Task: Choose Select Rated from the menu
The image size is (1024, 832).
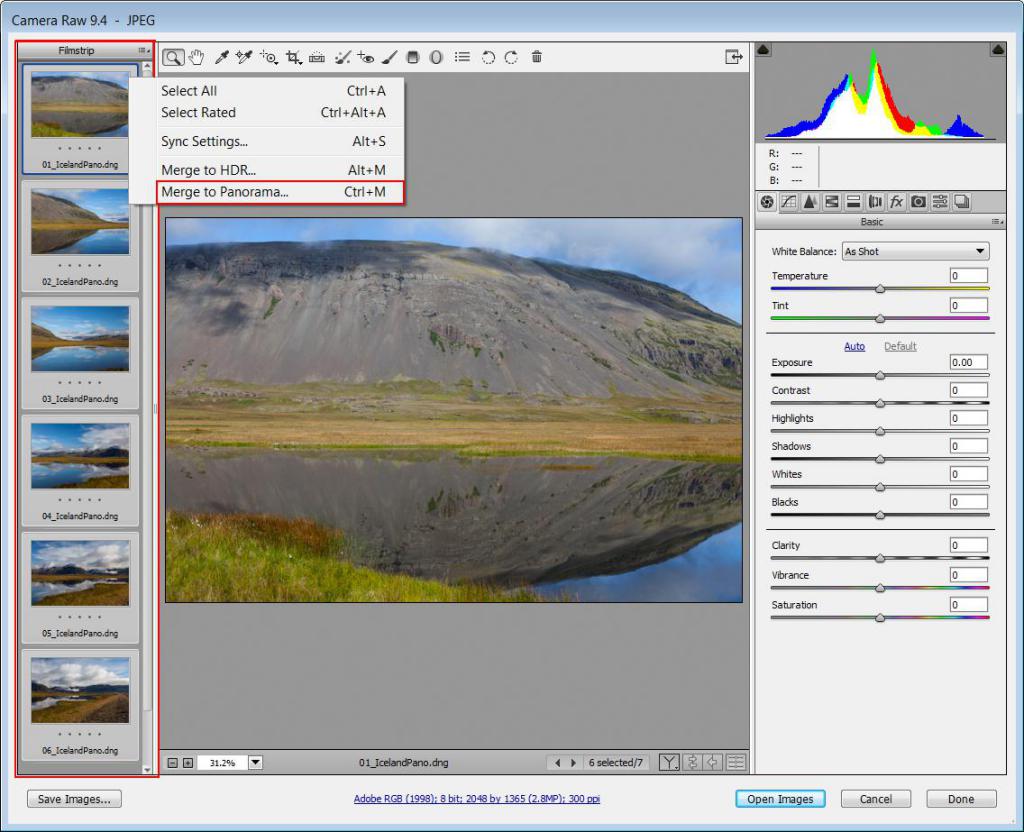Action: [273, 112]
